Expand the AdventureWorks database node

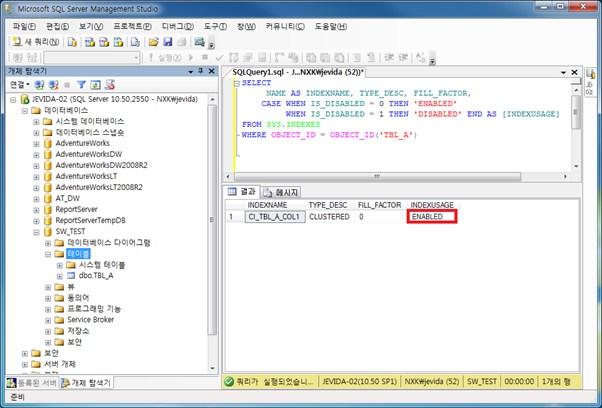pos(36,144)
